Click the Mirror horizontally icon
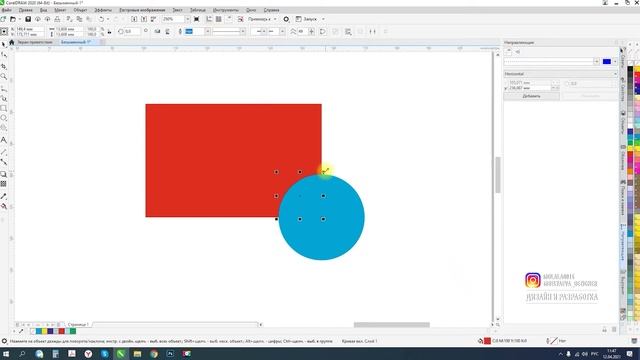The height and width of the screenshot is (360, 640). tap(157, 31)
